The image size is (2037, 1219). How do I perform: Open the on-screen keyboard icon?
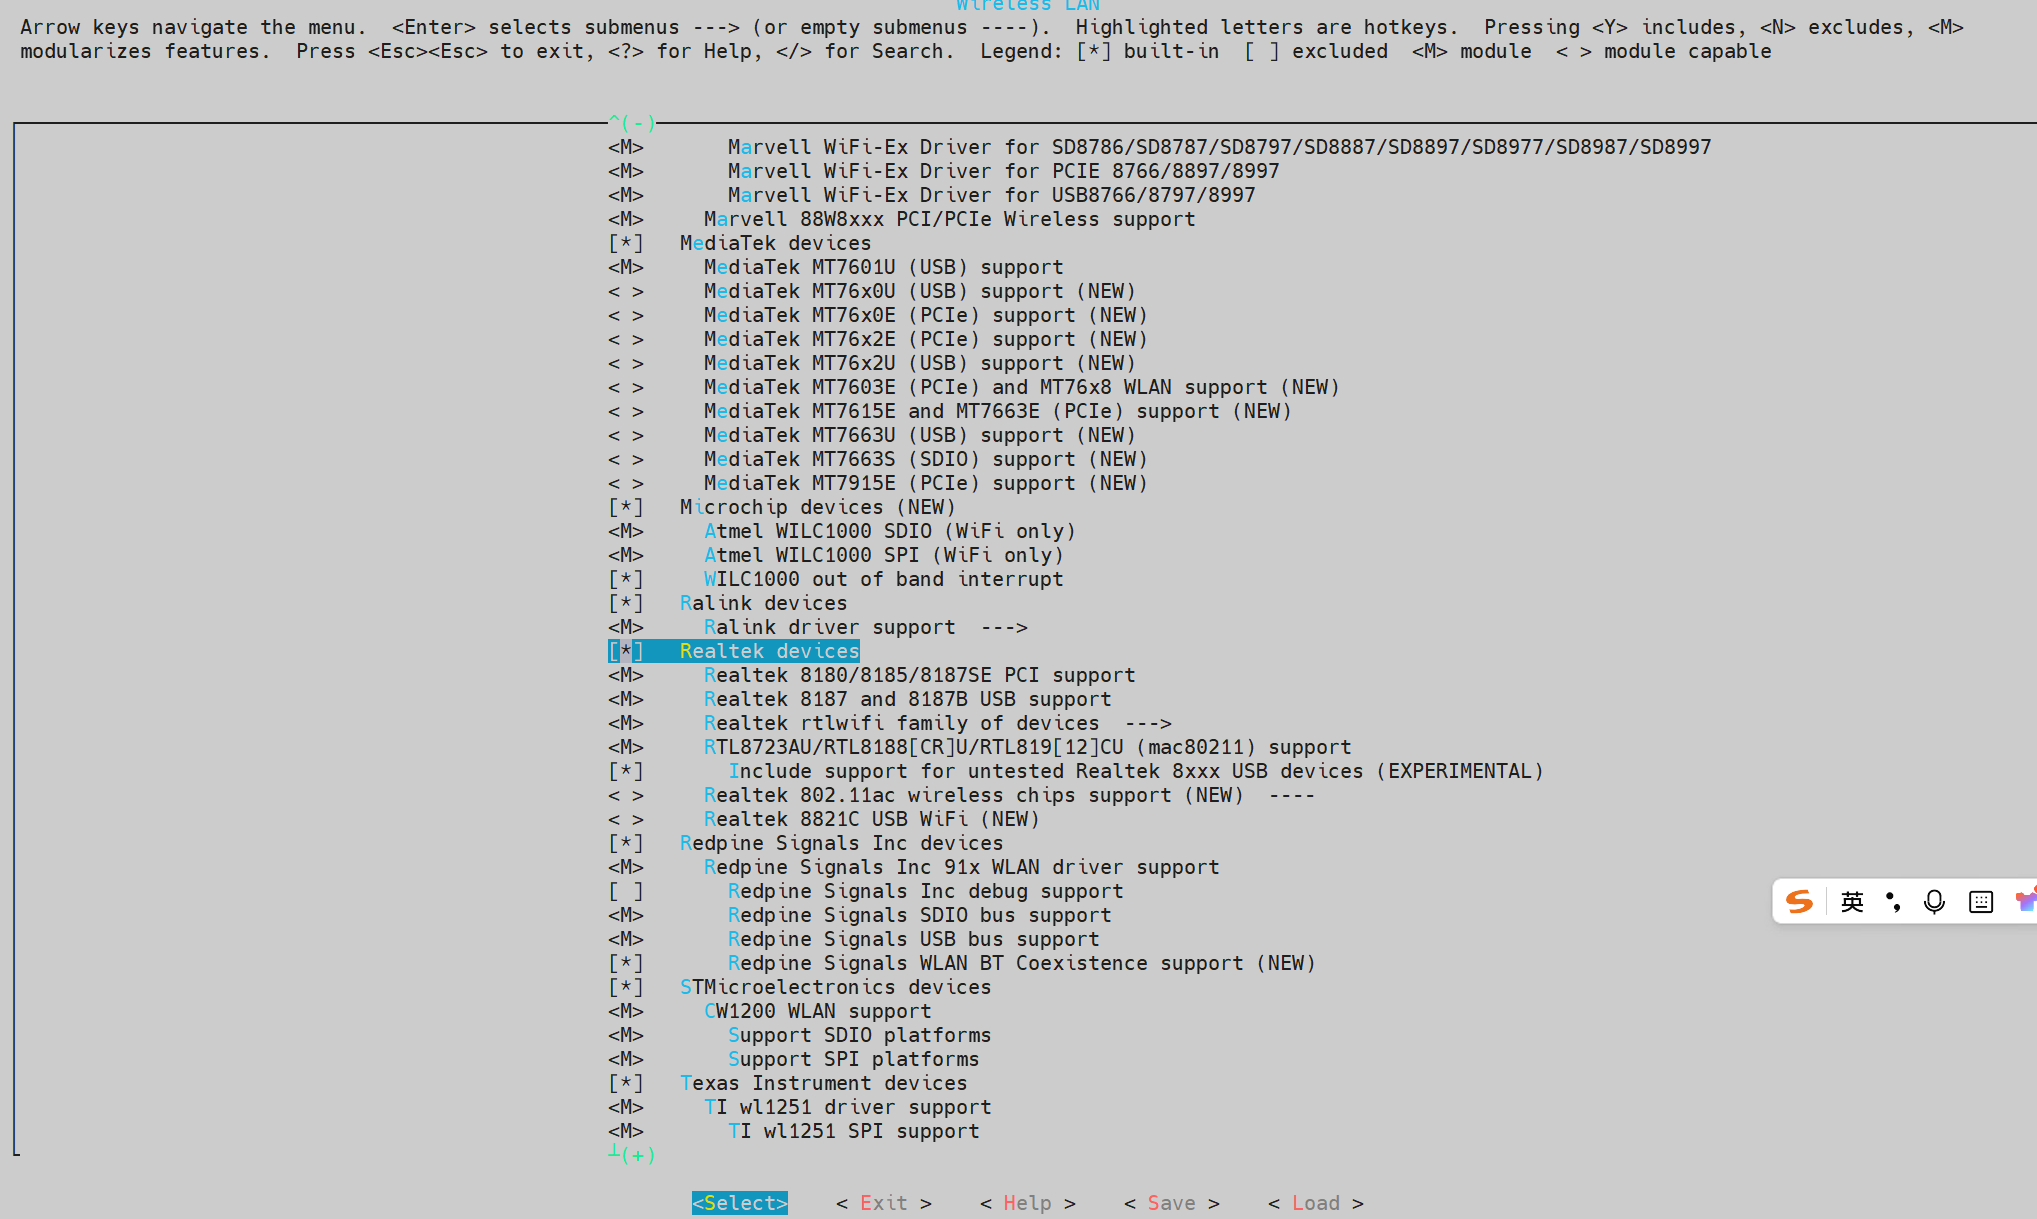click(x=1980, y=901)
